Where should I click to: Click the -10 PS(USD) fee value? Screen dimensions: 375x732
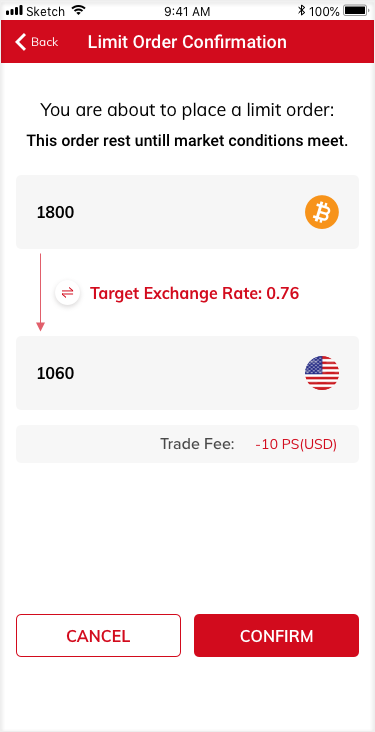click(296, 444)
